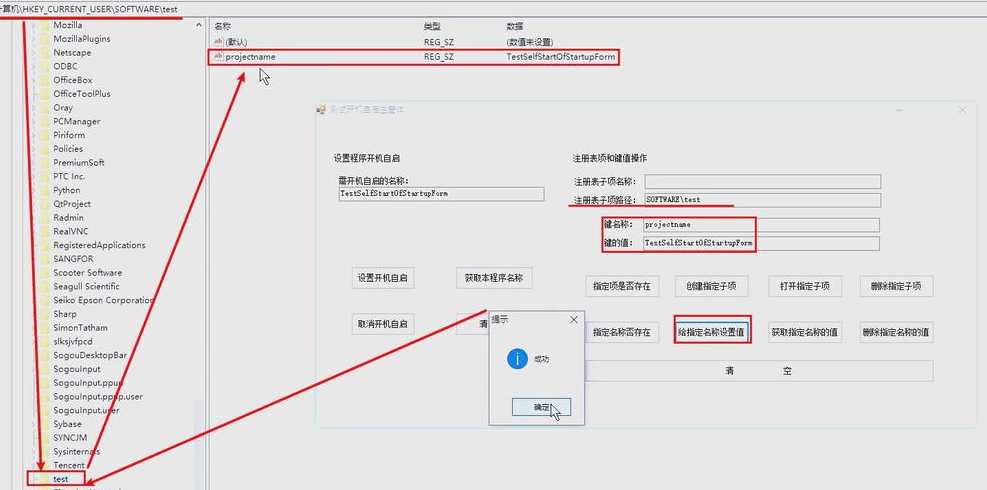
Task: Click the folder icon next to PremiumSoft
Action: coord(43,162)
